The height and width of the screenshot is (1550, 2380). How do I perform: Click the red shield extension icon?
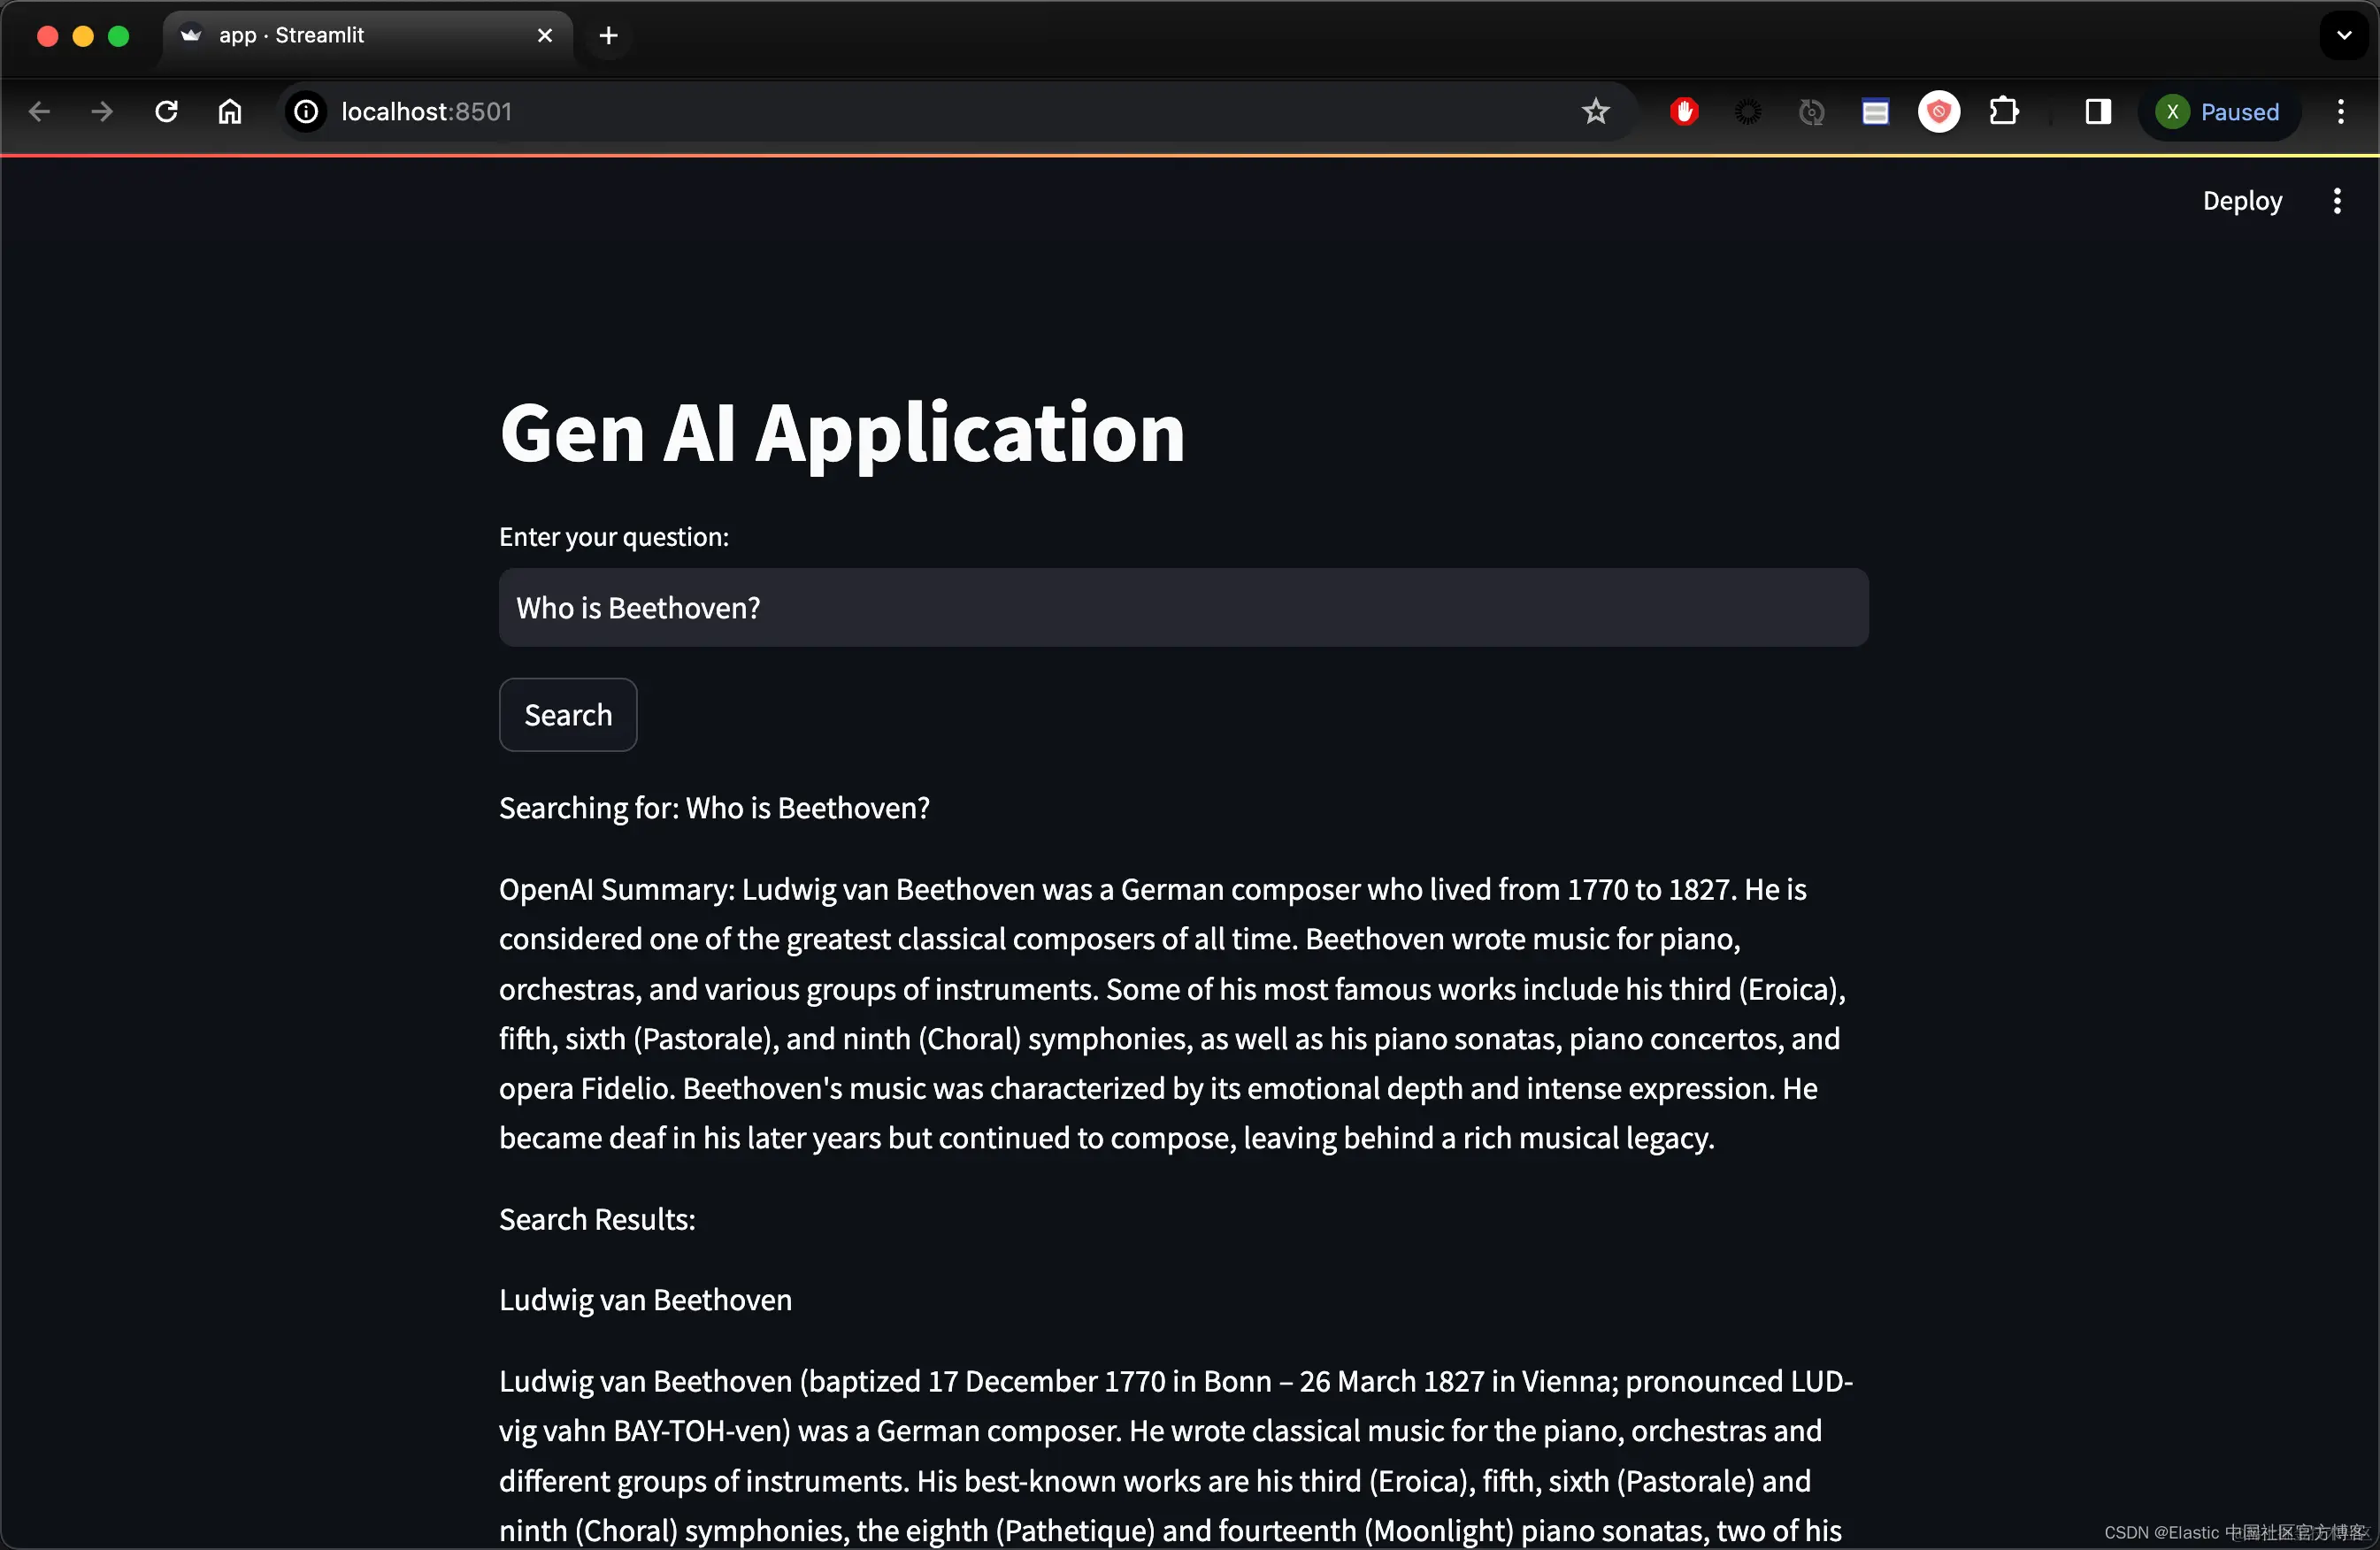tap(1938, 111)
